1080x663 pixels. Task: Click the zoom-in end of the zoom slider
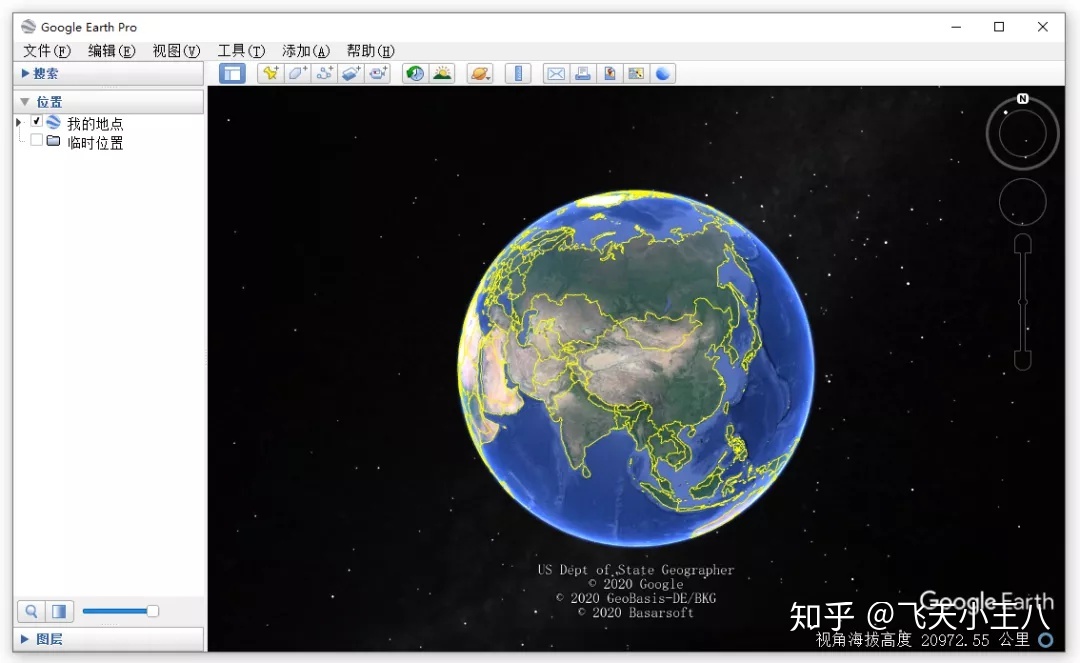[1023, 243]
